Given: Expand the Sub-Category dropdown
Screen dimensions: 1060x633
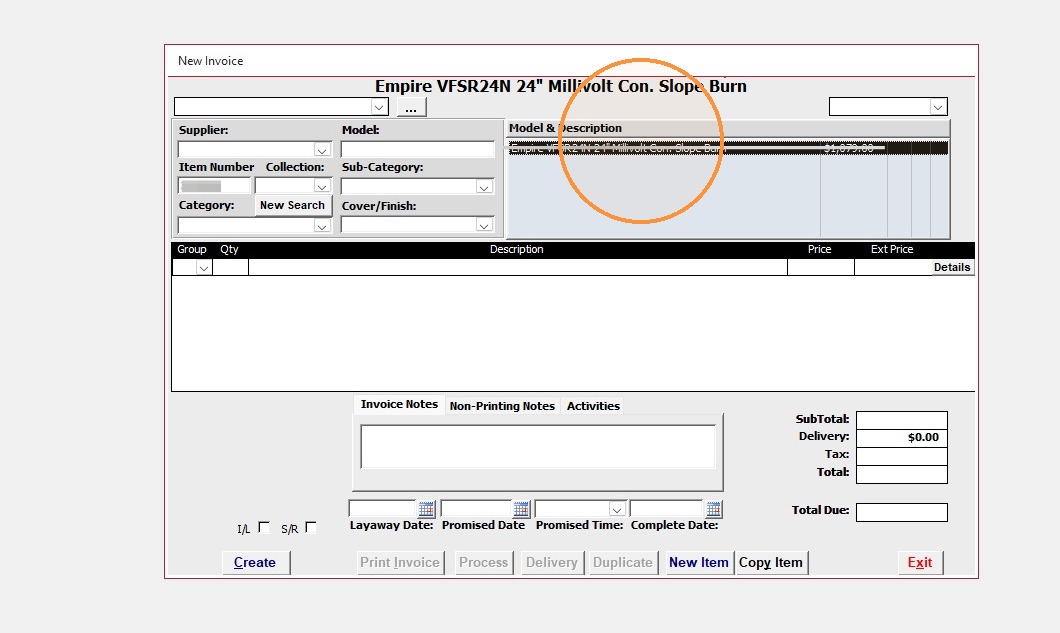Looking at the screenshot, I should tap(484, 187).
